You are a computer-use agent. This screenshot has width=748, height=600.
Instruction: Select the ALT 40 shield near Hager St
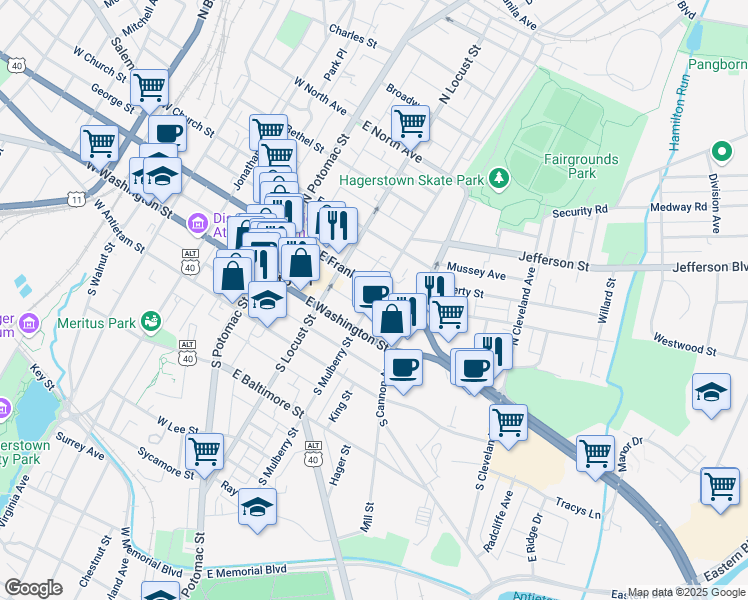tap(313, 454)
